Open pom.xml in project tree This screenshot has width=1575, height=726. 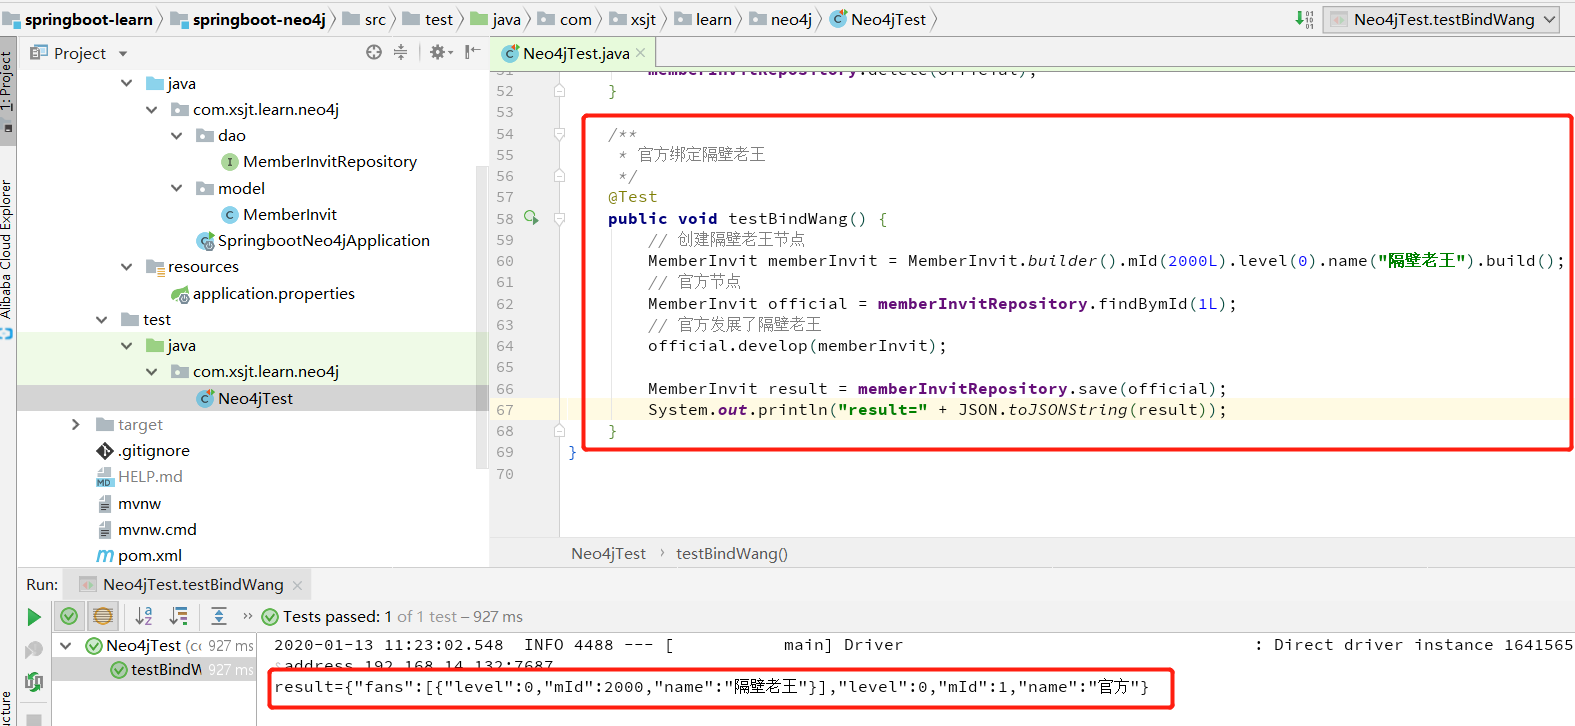139,556
